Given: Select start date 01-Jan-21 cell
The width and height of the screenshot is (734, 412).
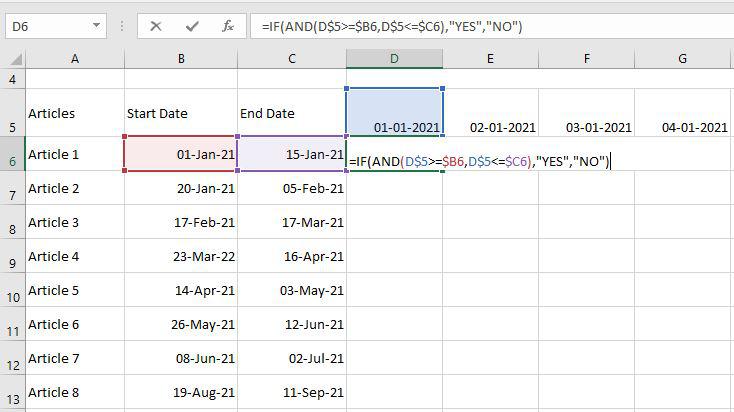Looking at the screenshot, I should 181,154.
